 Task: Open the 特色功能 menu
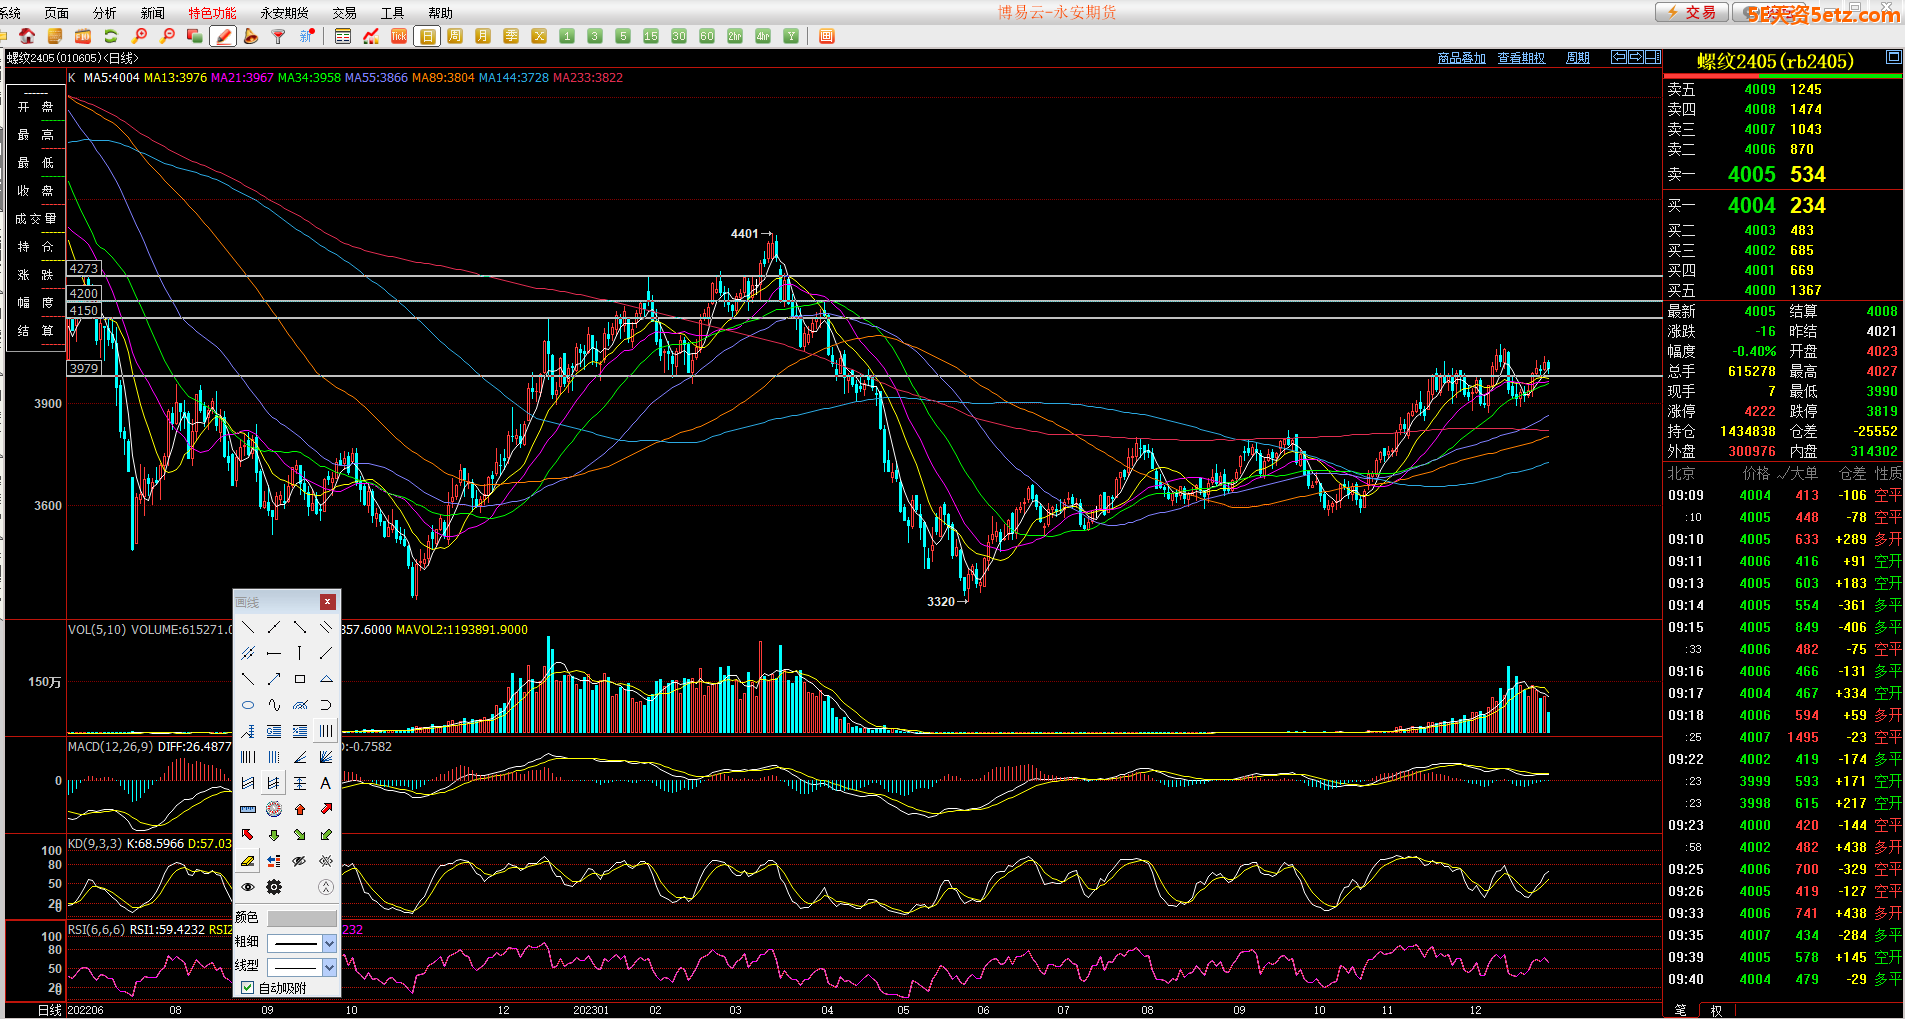(212, 13)
